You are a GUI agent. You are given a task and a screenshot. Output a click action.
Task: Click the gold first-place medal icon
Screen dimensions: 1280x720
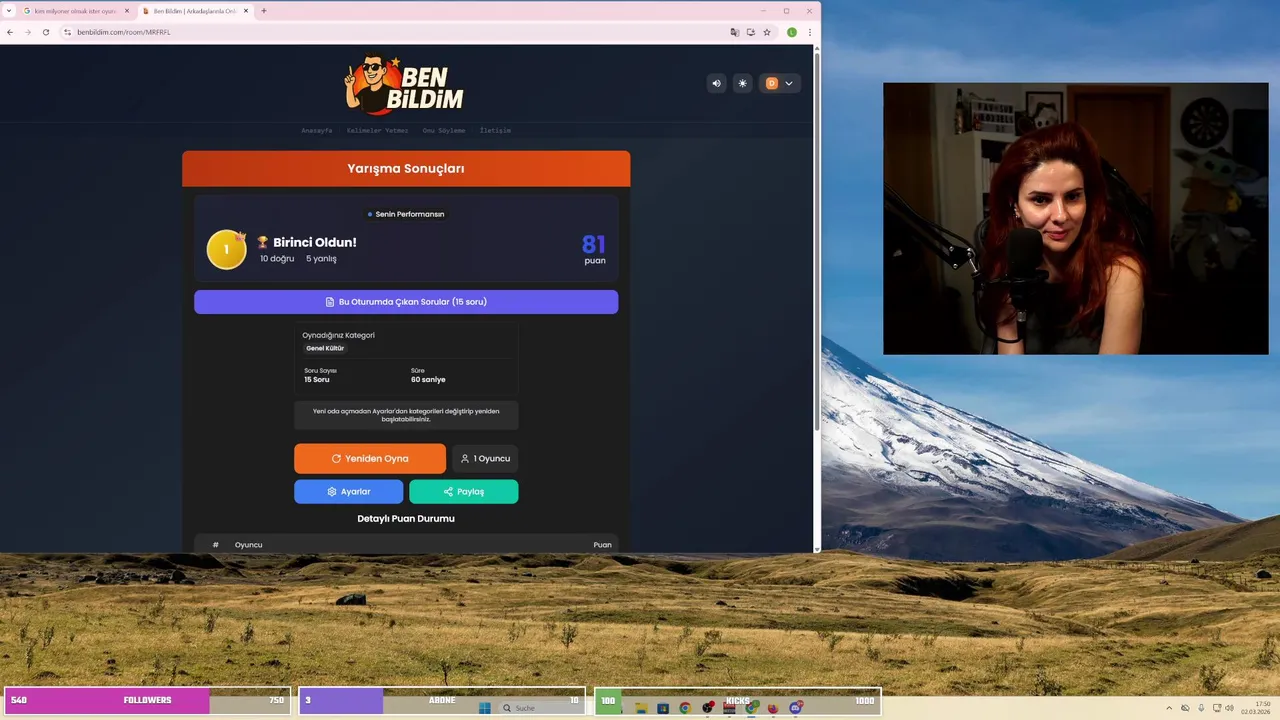coord(226,249)
